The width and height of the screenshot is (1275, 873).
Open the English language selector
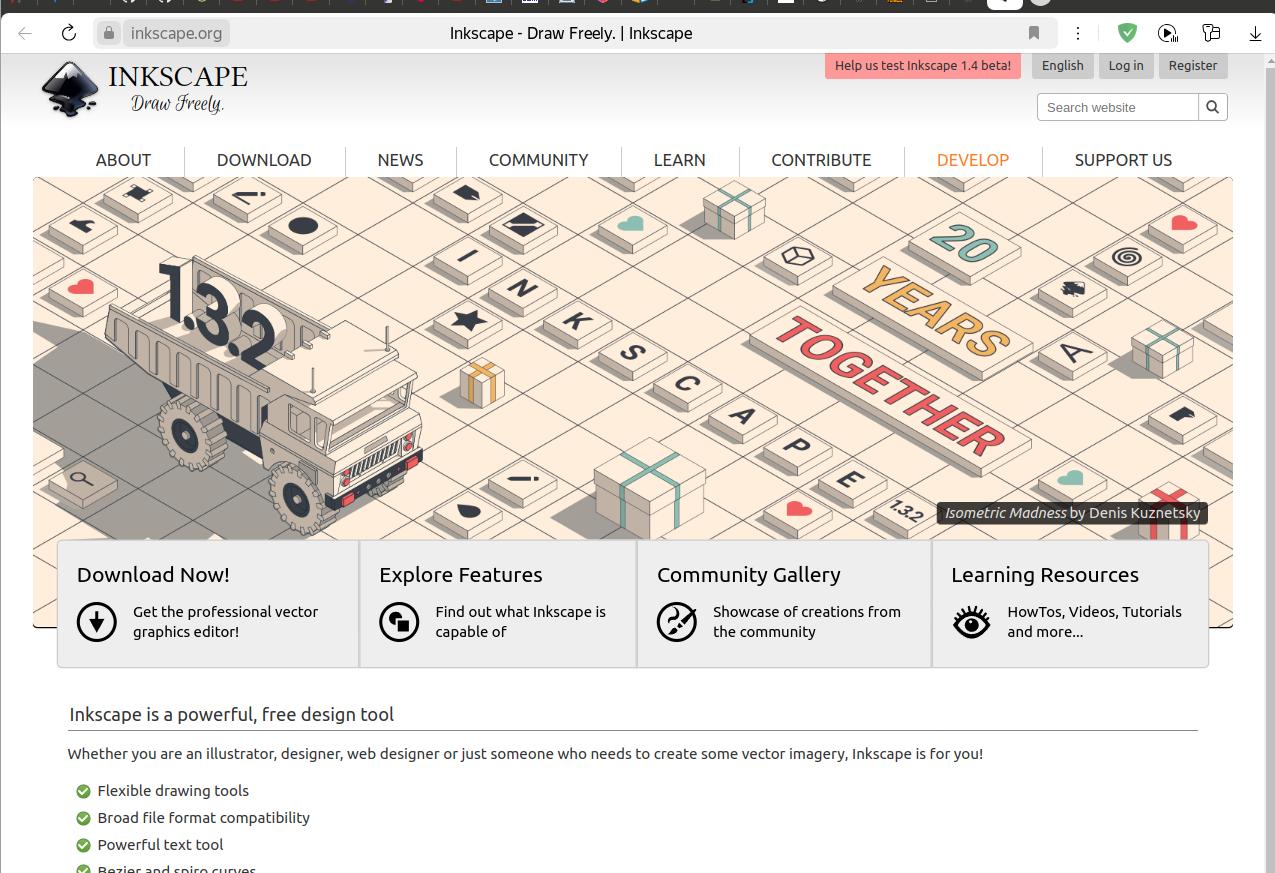point(1062,66)
